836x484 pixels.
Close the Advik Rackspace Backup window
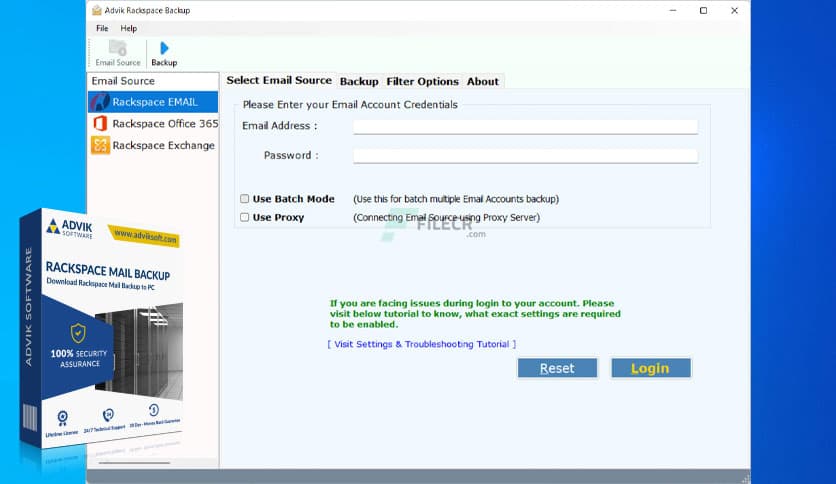734,10
